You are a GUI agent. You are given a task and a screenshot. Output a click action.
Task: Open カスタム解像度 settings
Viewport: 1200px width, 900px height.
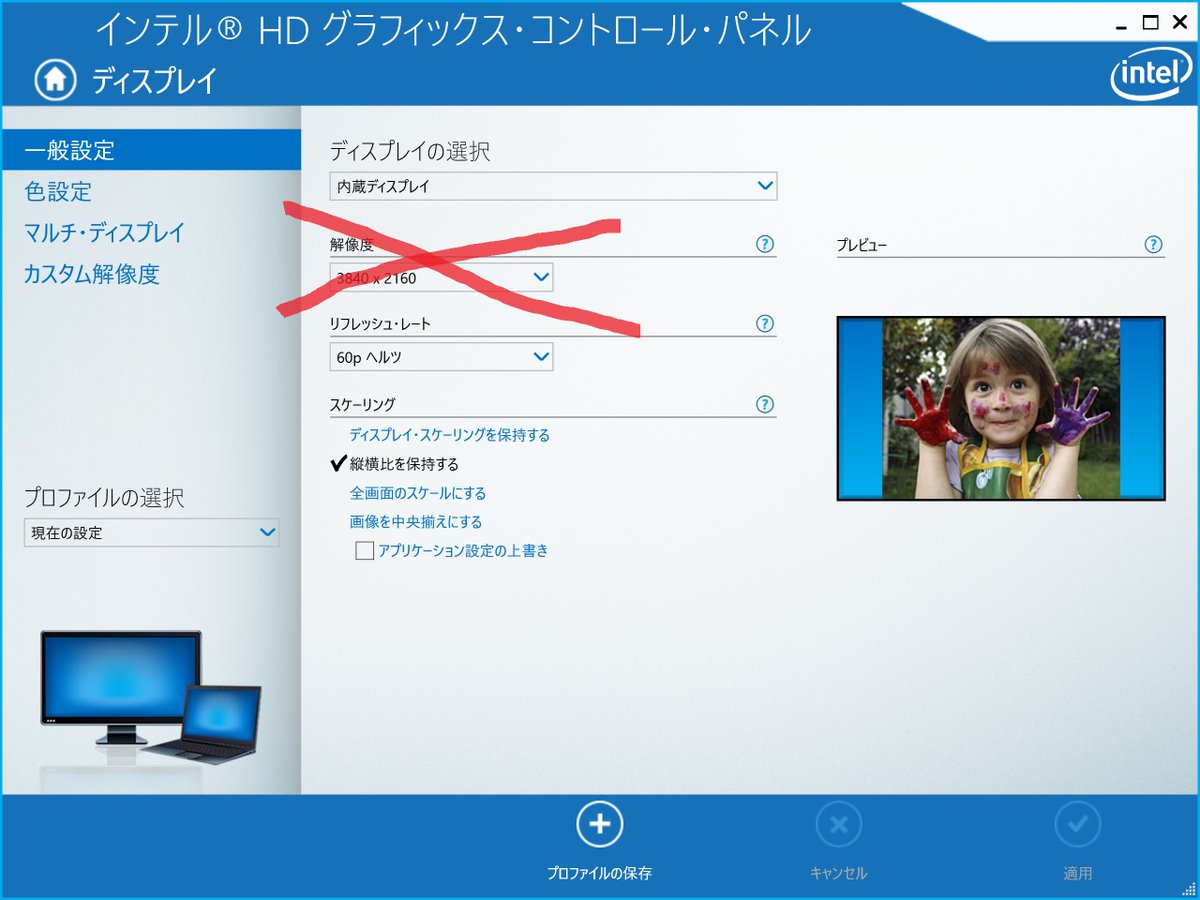pyautogui.click(x=92, y=274)
